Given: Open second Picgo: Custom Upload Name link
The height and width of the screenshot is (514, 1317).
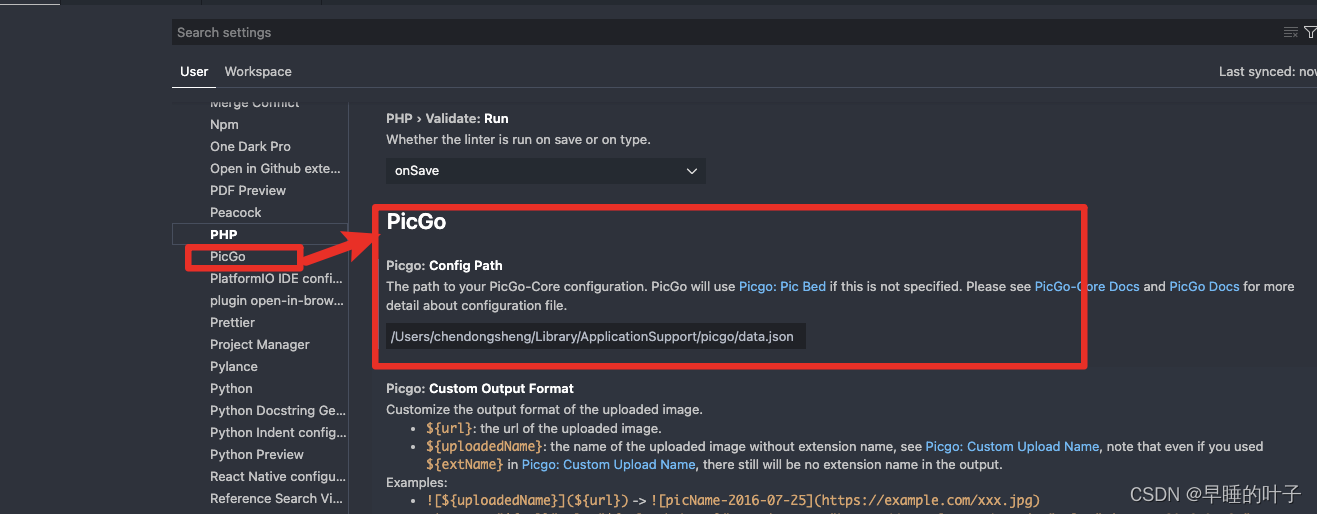Looking at the screenshot, I should [608, 465].
